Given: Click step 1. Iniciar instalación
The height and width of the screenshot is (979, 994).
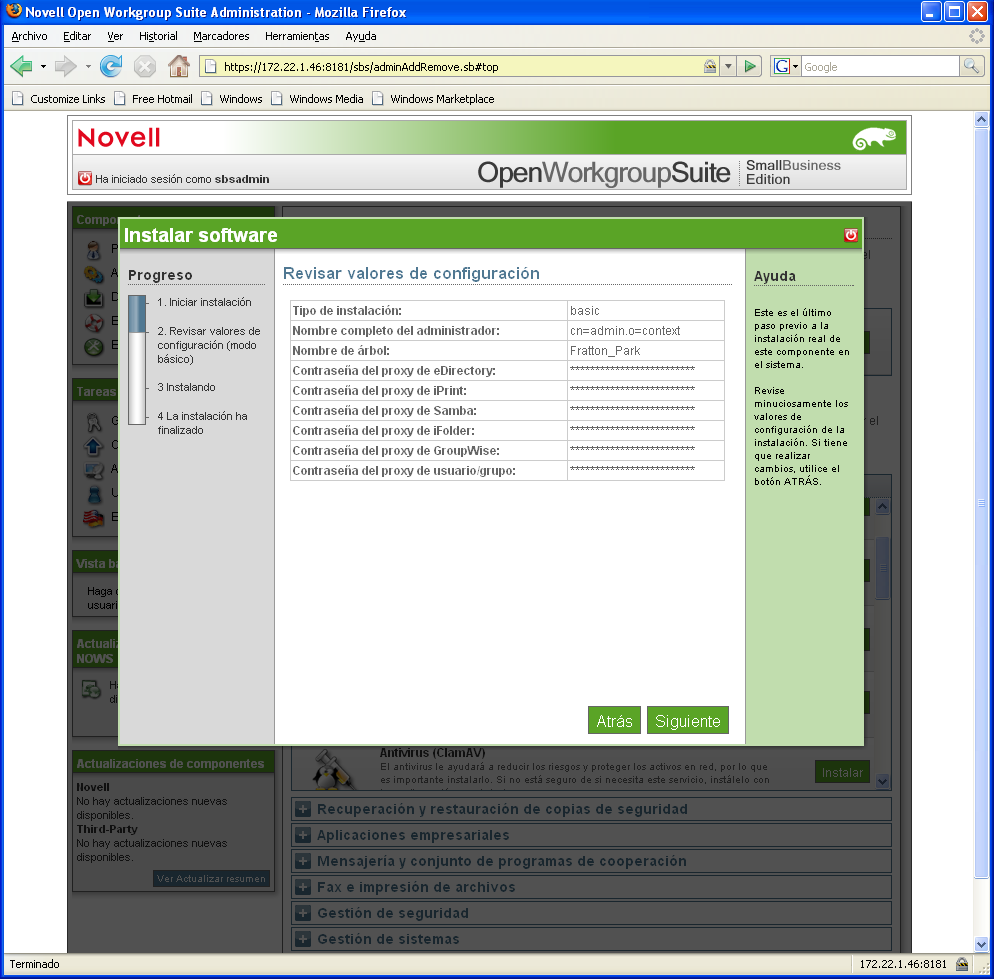Looking at the screenshot, I should [204, 302].
